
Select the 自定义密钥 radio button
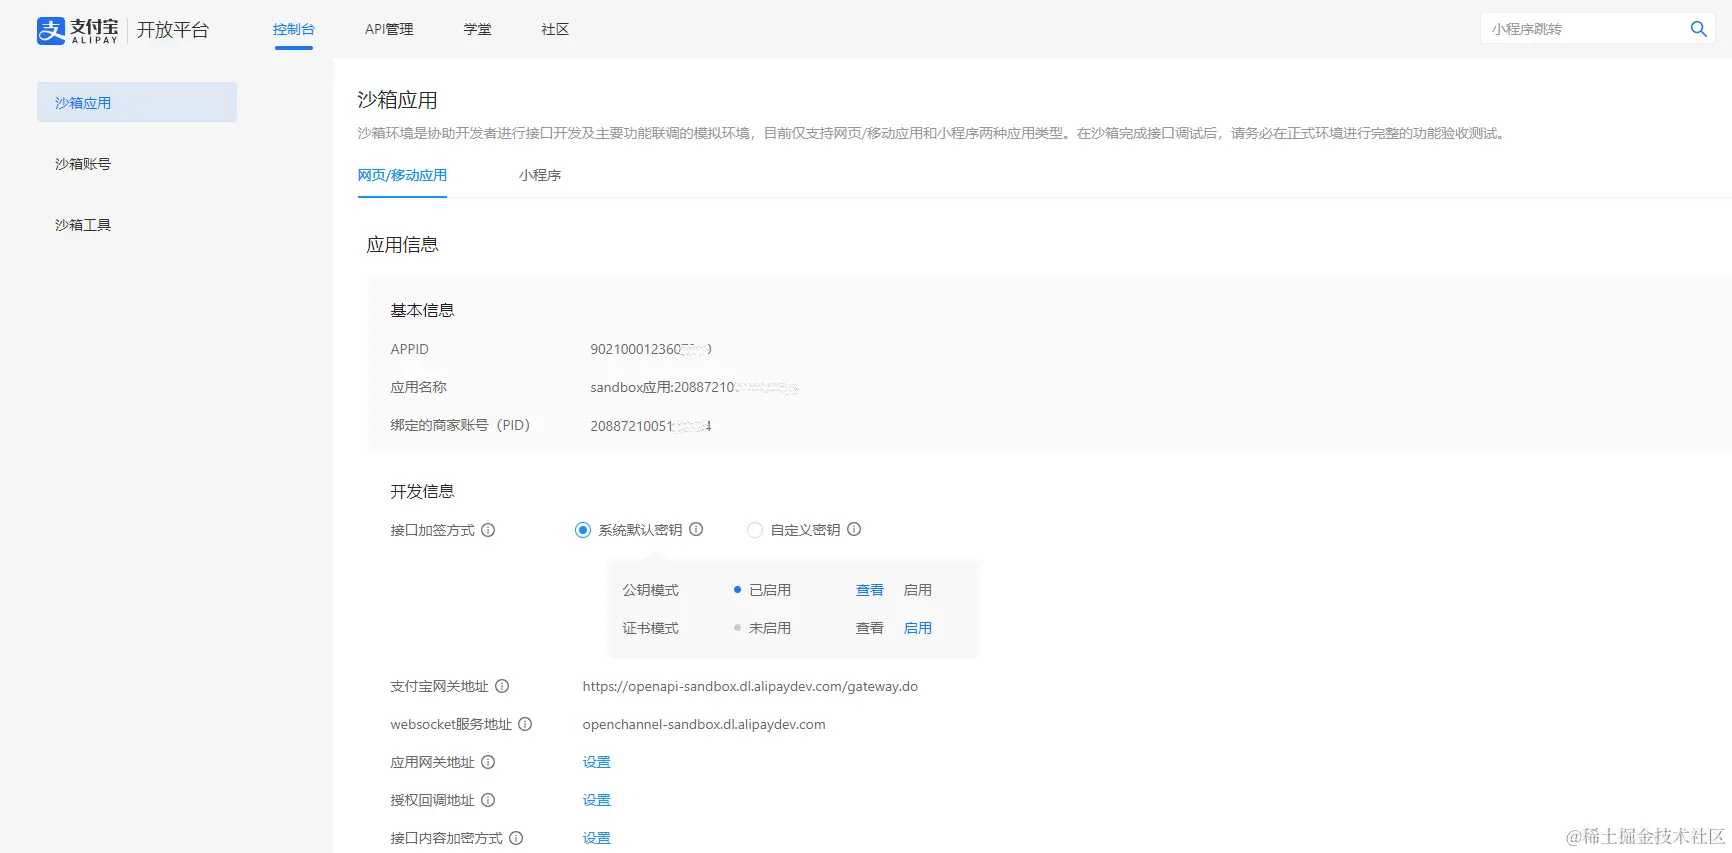coord(755,530)
